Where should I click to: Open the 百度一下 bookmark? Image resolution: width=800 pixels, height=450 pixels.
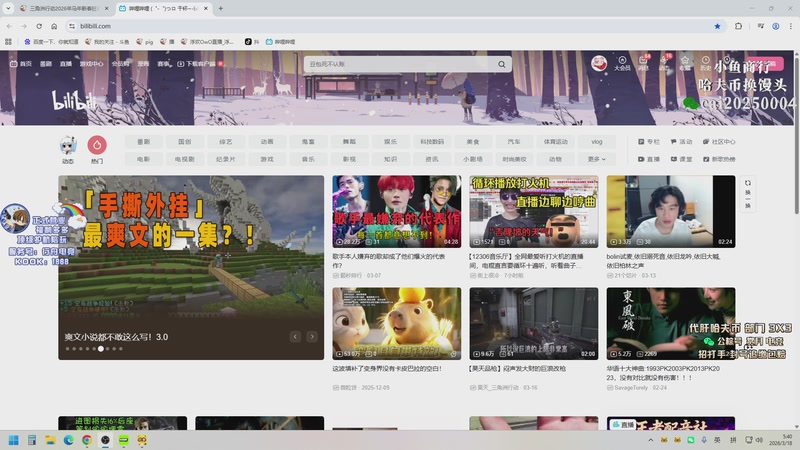click(51, 42)
